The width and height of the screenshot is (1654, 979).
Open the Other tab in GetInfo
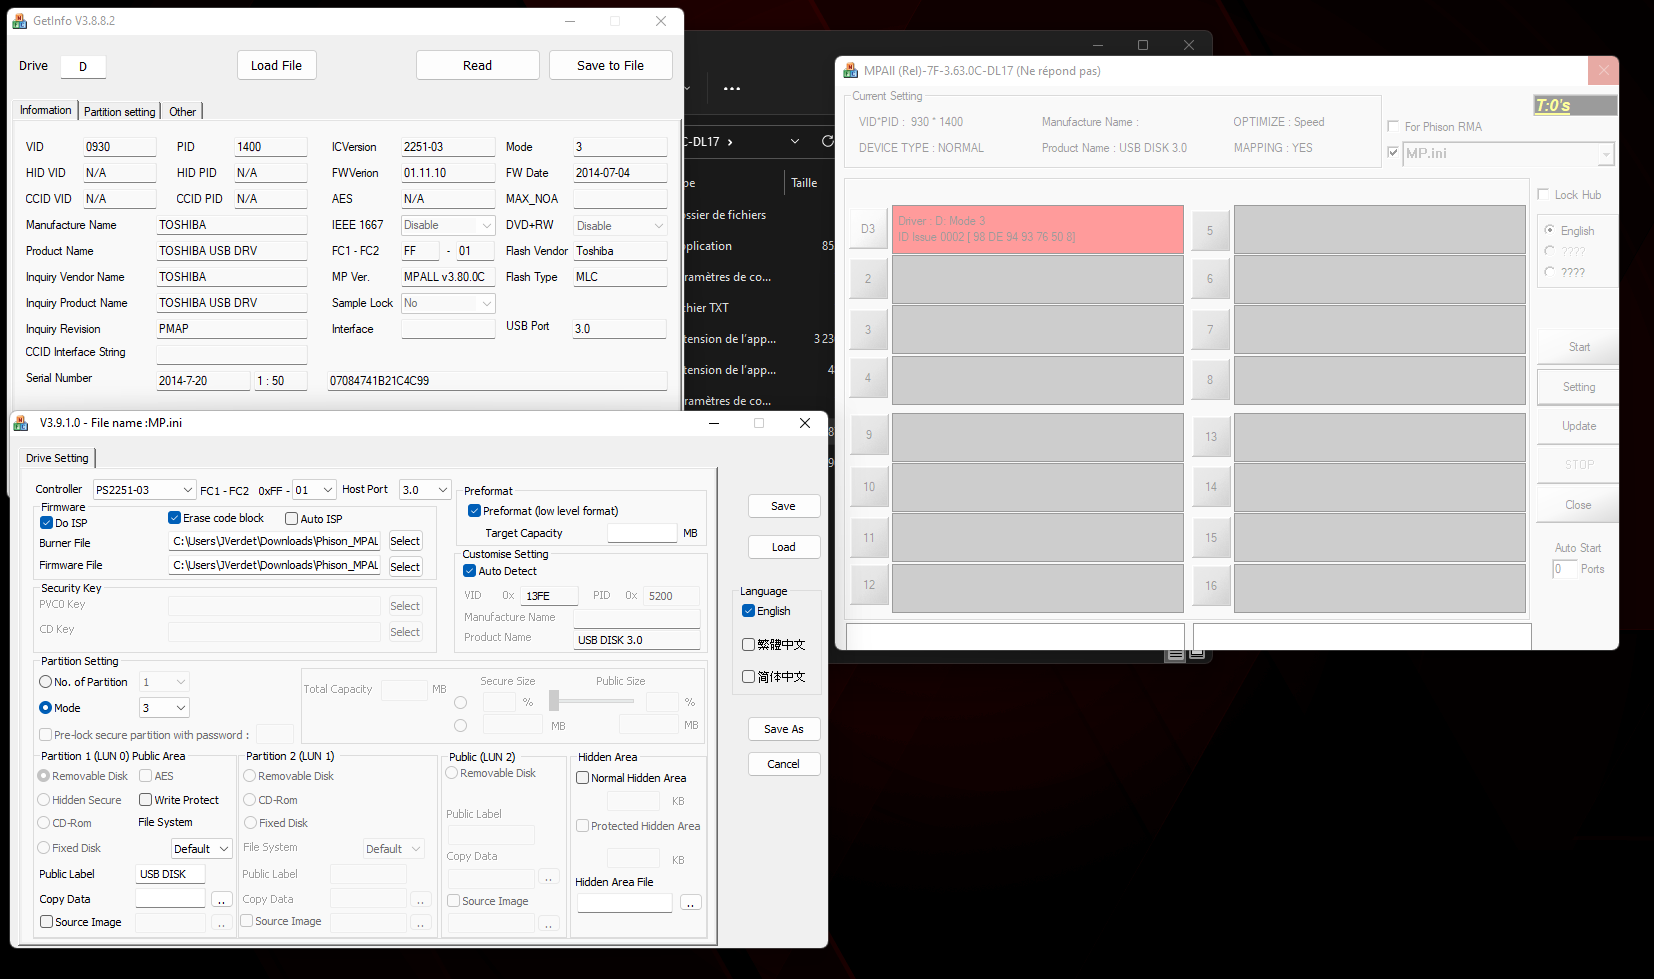click(182, 111)
